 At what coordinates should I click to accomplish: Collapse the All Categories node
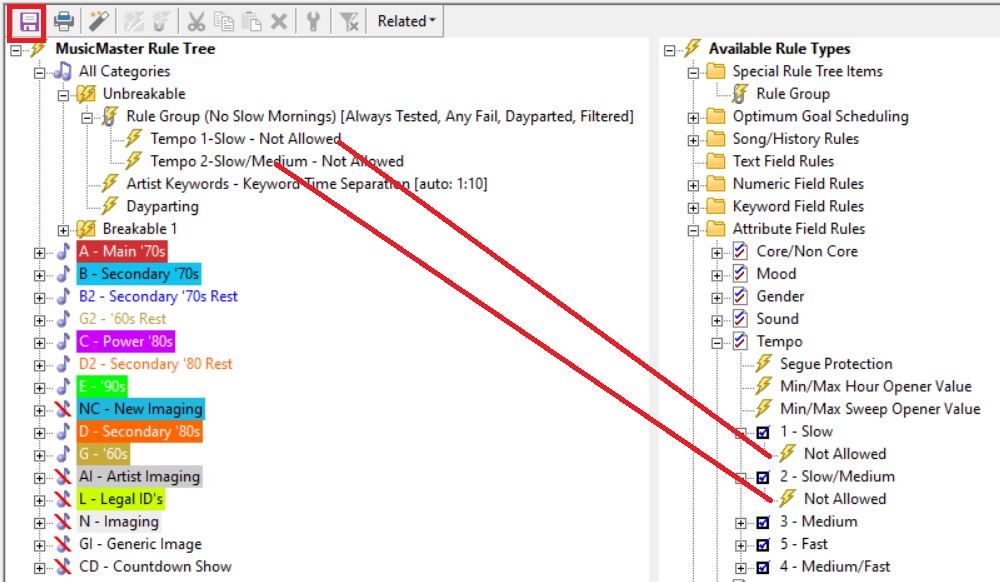point(40,73)
